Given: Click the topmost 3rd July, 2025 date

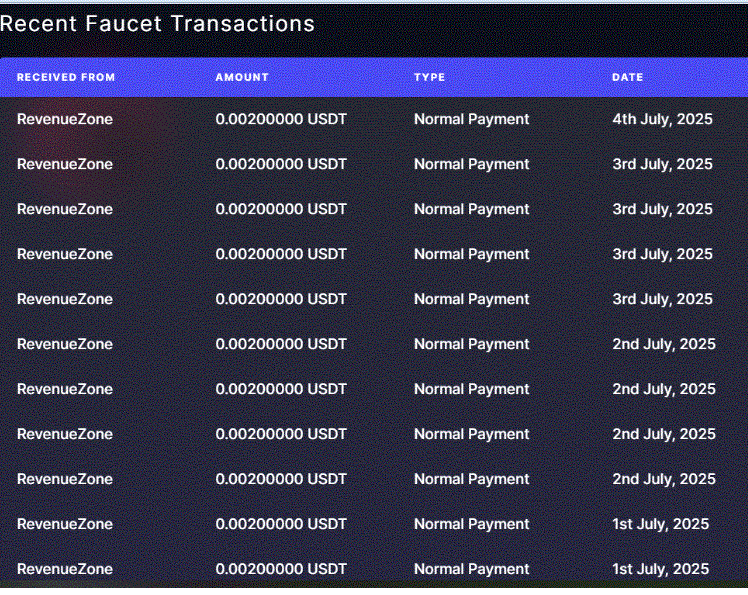Looking at the screenshot, I should [662, 164].
